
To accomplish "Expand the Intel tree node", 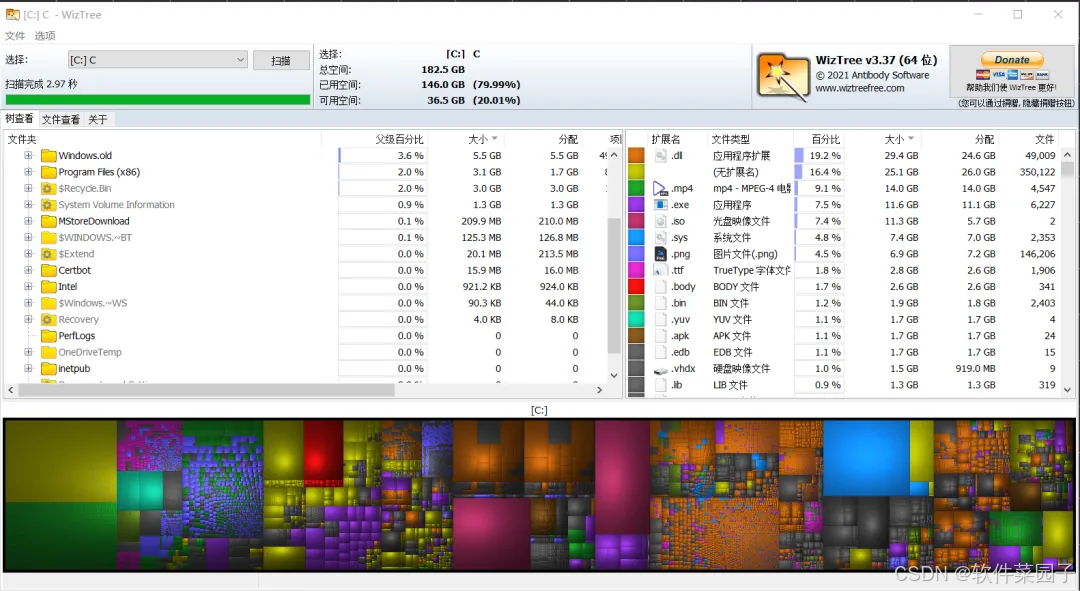I will (28, 287).
